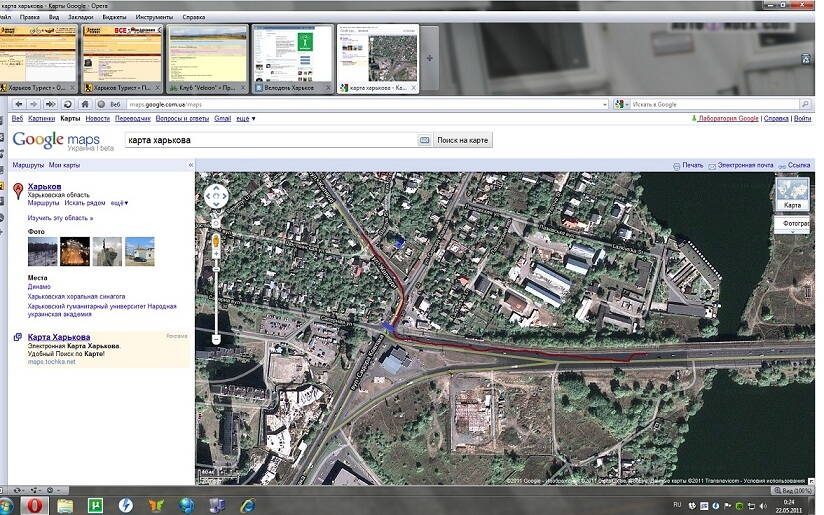The height and width of the screenshot is (515, 824).
Task: Collapse the left panel with double chevron
Action: (190, 165)
